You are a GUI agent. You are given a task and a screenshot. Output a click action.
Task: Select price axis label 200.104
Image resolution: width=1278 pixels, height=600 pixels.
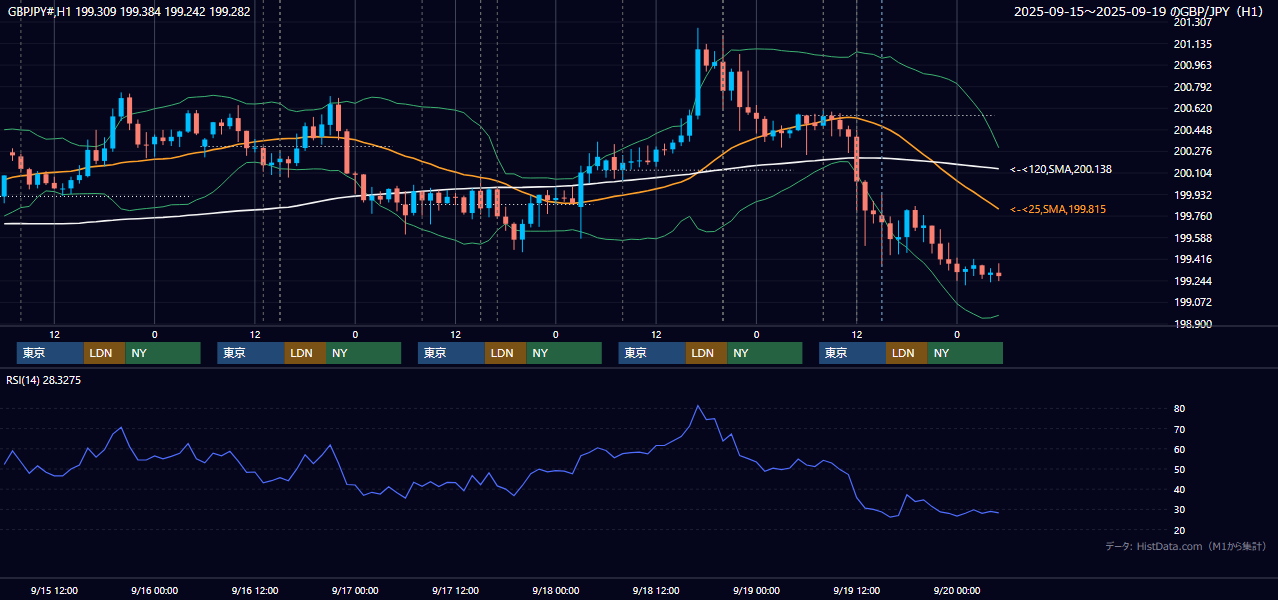coord(1193,173)
